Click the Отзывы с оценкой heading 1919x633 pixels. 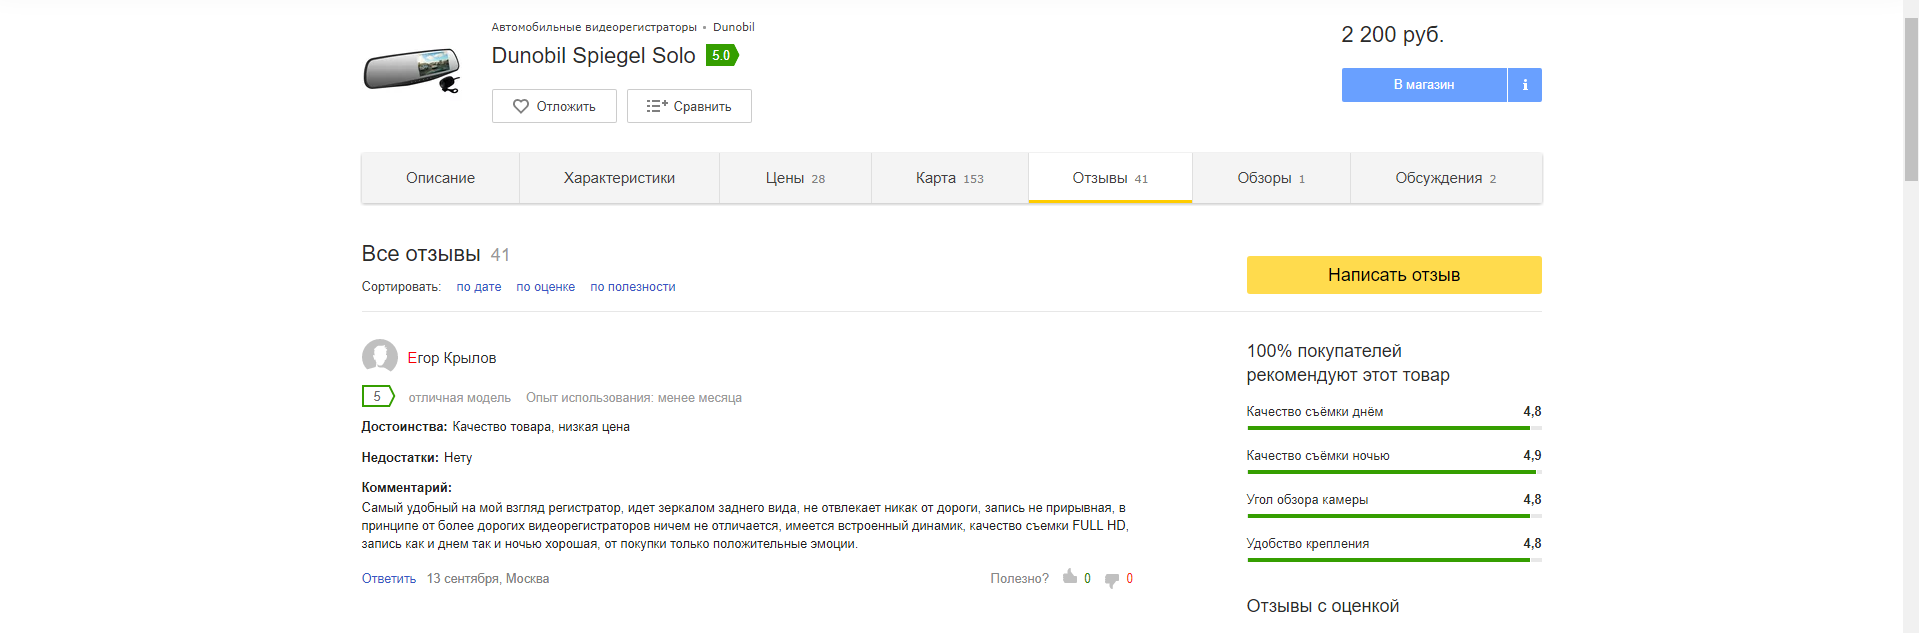pyautogui.click(x=1323, y=606)
